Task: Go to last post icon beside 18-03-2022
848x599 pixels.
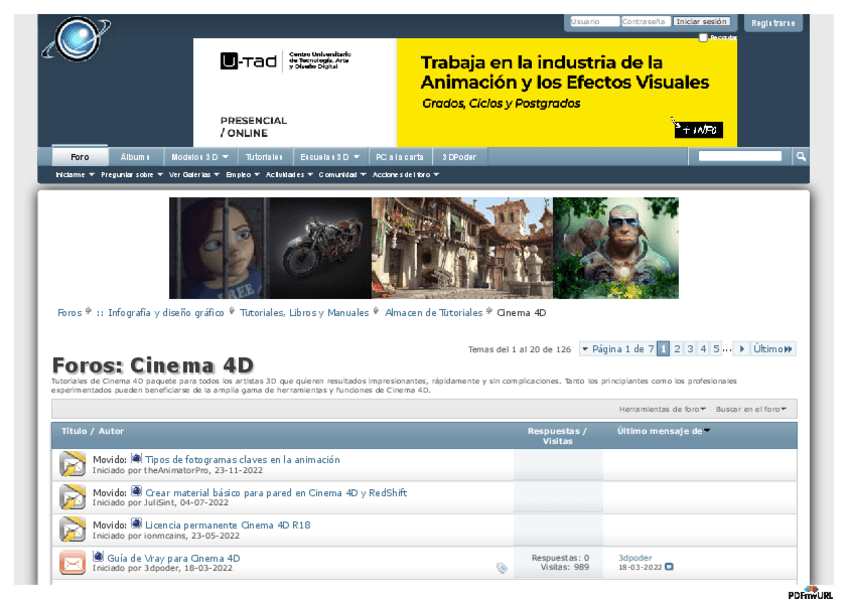Action: click(669, 567)
